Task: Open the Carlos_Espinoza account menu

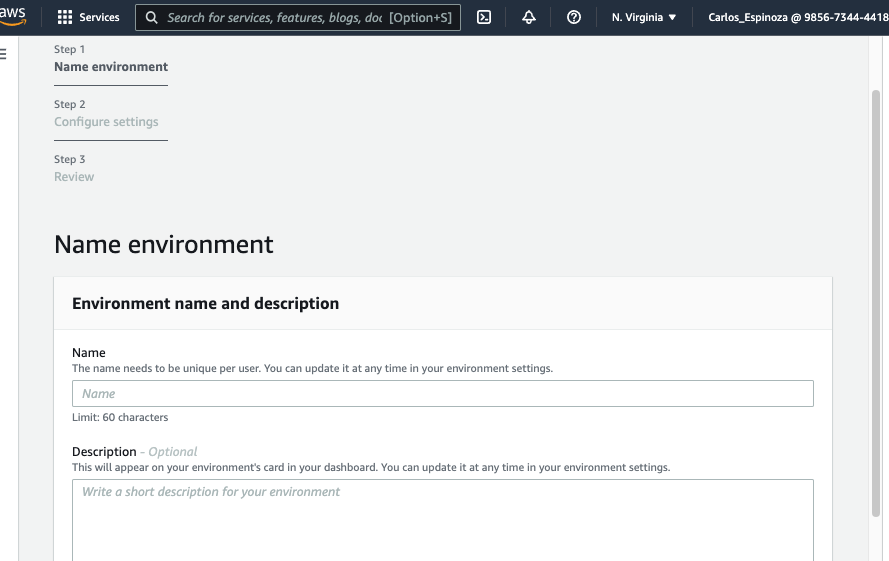Action: coord(798,18)
